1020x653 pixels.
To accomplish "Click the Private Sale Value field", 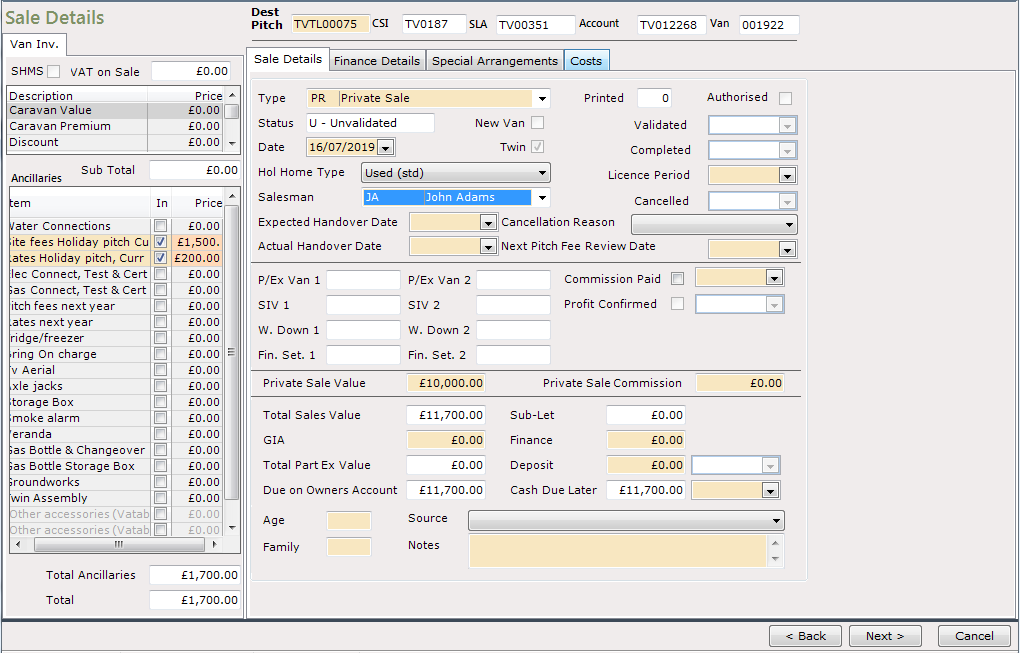I will coord(446,383).
